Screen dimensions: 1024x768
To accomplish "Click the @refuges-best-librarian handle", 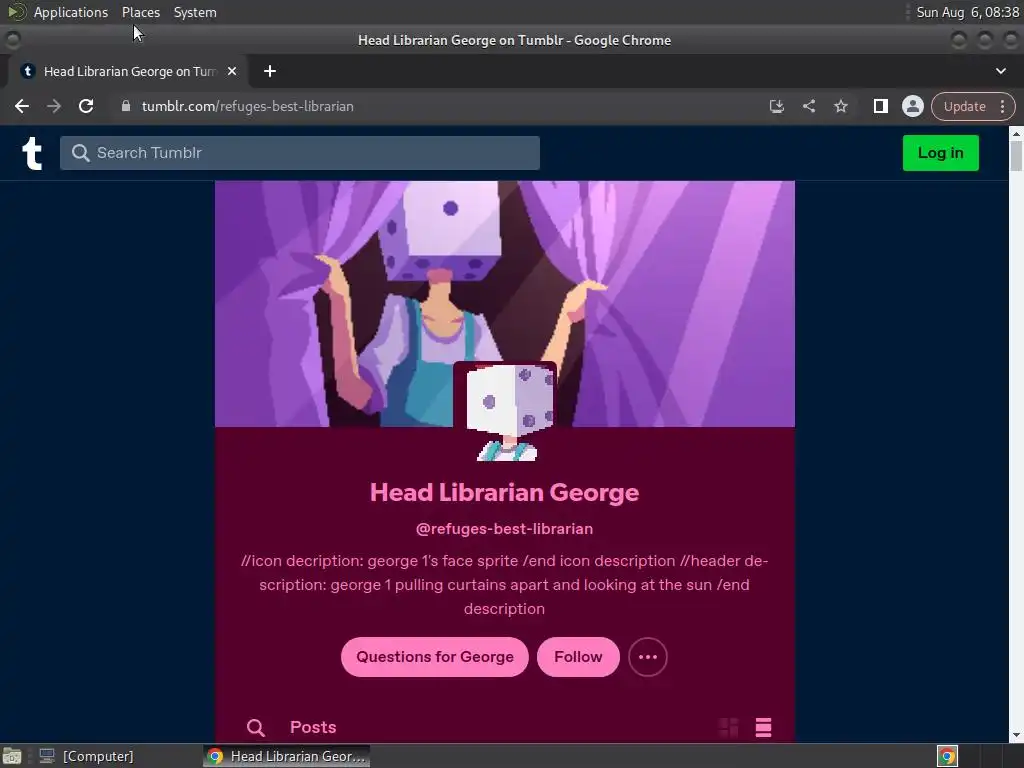I will pos(504,529).
